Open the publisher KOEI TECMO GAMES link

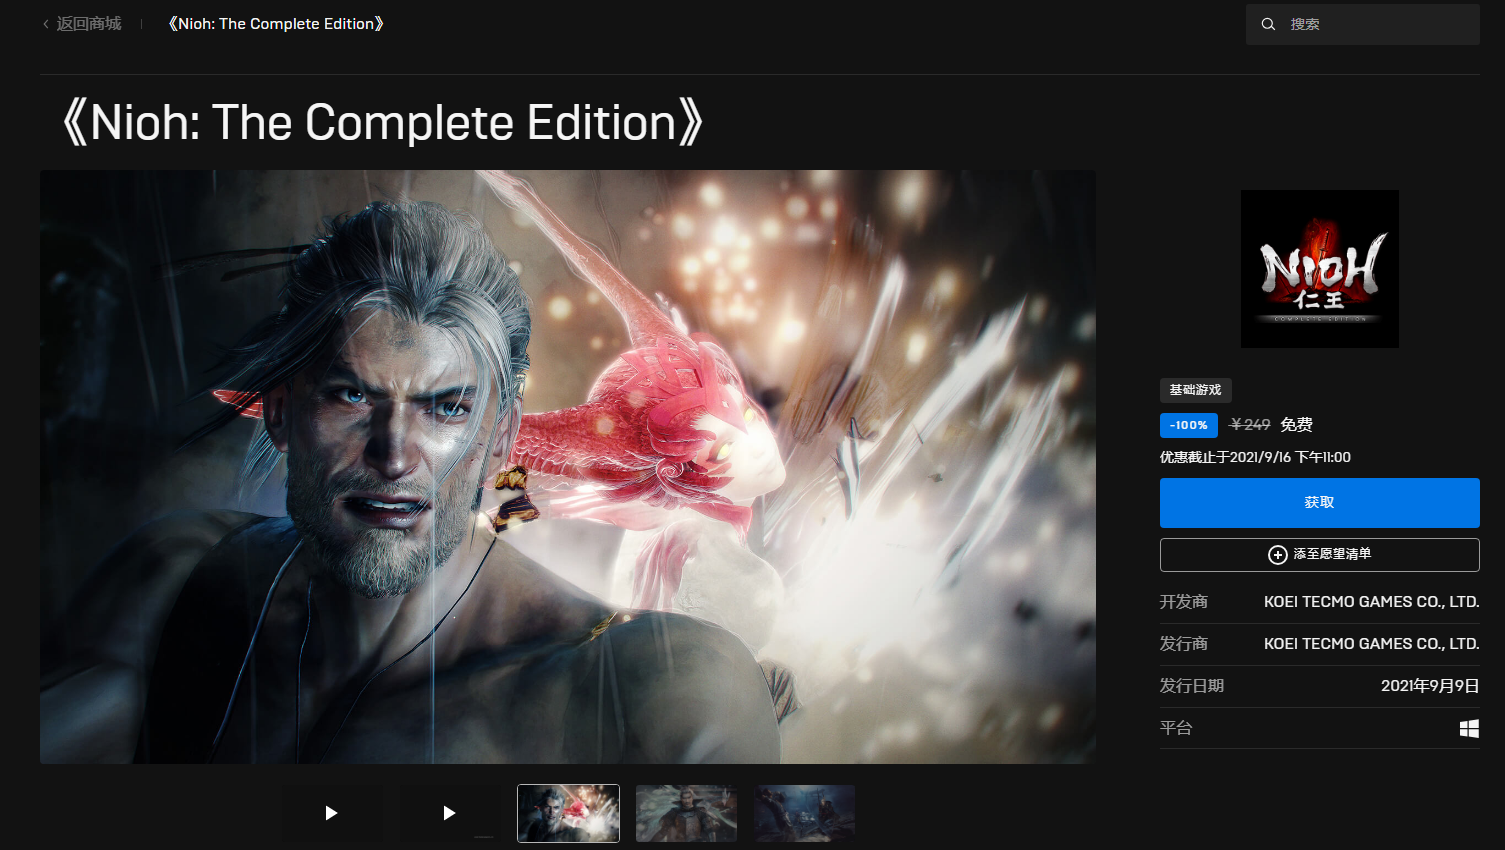point(1371,644)
